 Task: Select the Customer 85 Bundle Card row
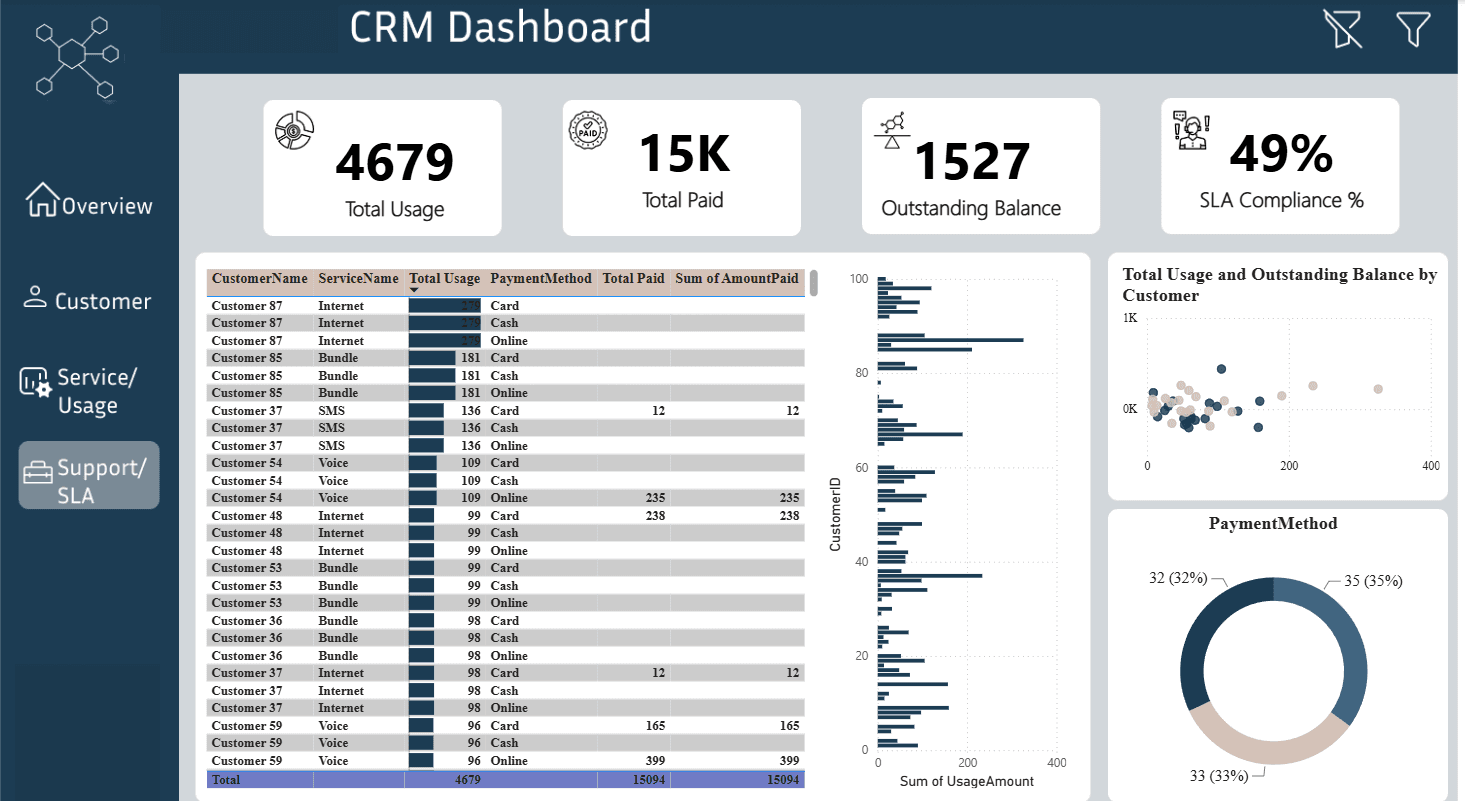click(505, 358)
